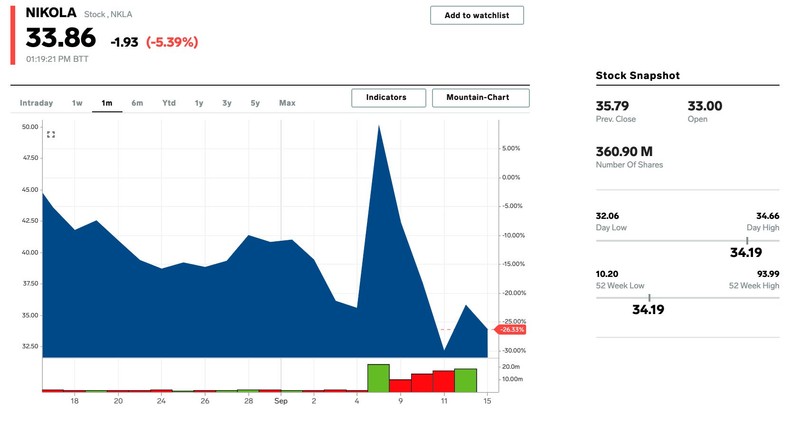Add Nikola stock to watchlist
This screenshot has width=790, height=433.
476,15
